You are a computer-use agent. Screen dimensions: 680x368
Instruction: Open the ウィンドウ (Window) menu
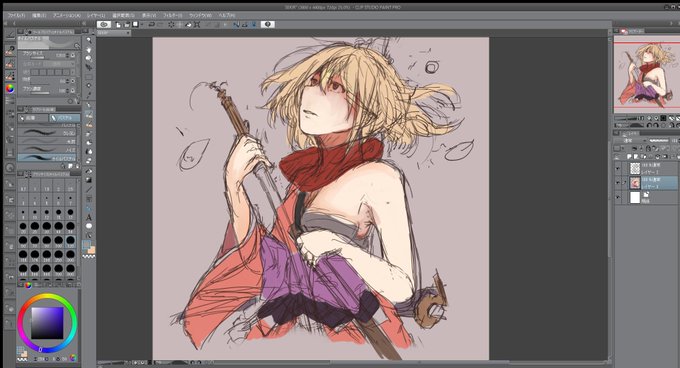point(200,15)
